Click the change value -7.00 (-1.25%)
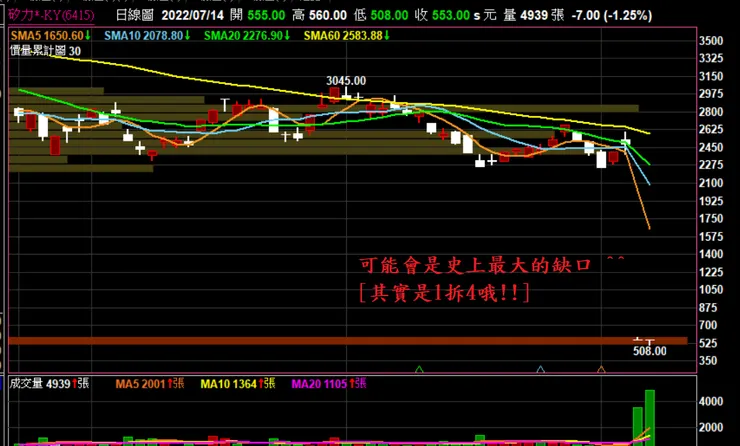Screen dimensions: 740x446 (x=612, y=16)
